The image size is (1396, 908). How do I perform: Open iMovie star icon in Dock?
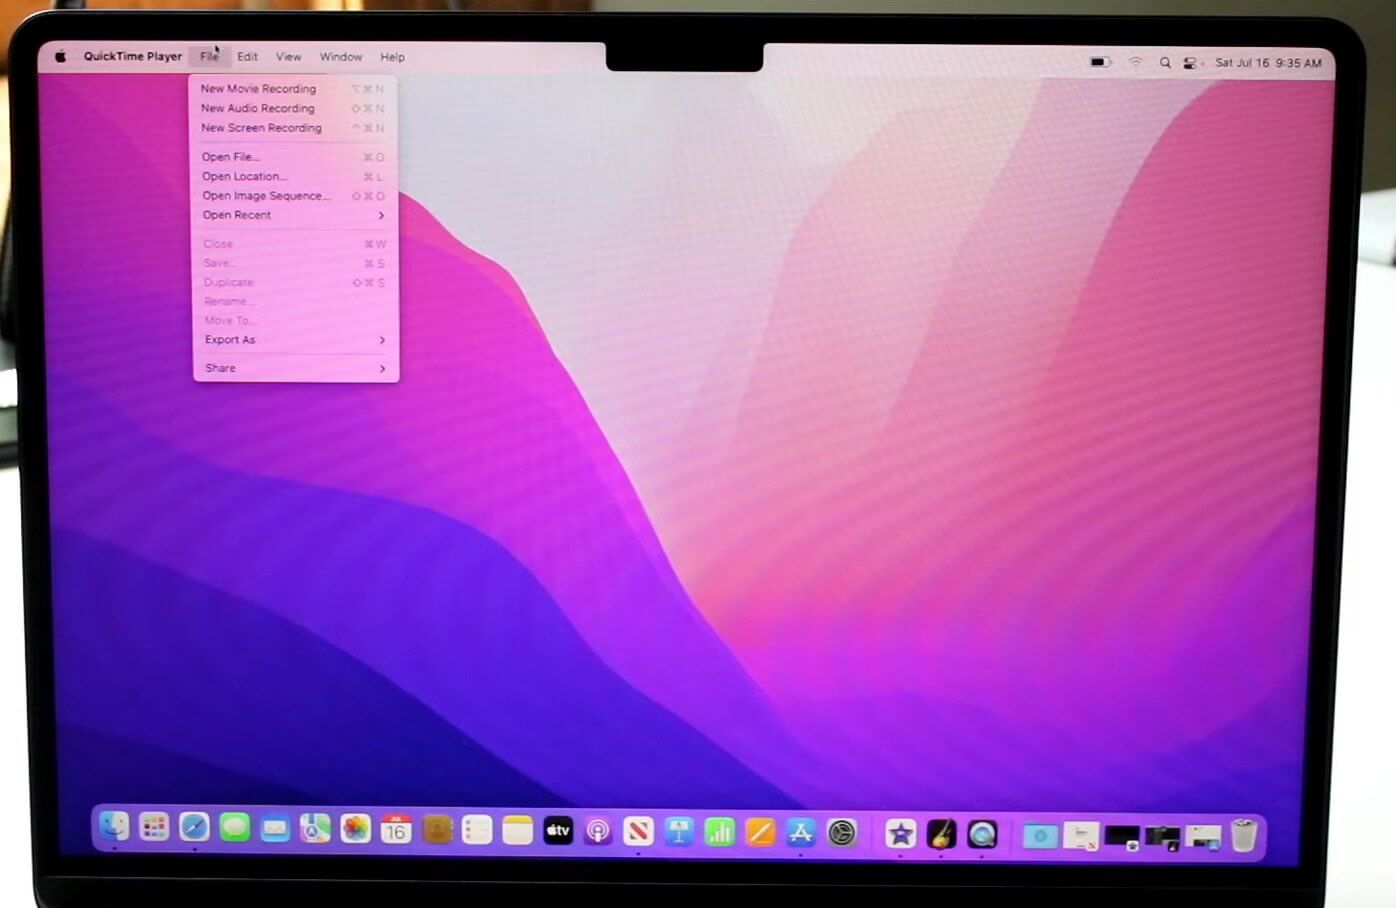pos(900,832)
